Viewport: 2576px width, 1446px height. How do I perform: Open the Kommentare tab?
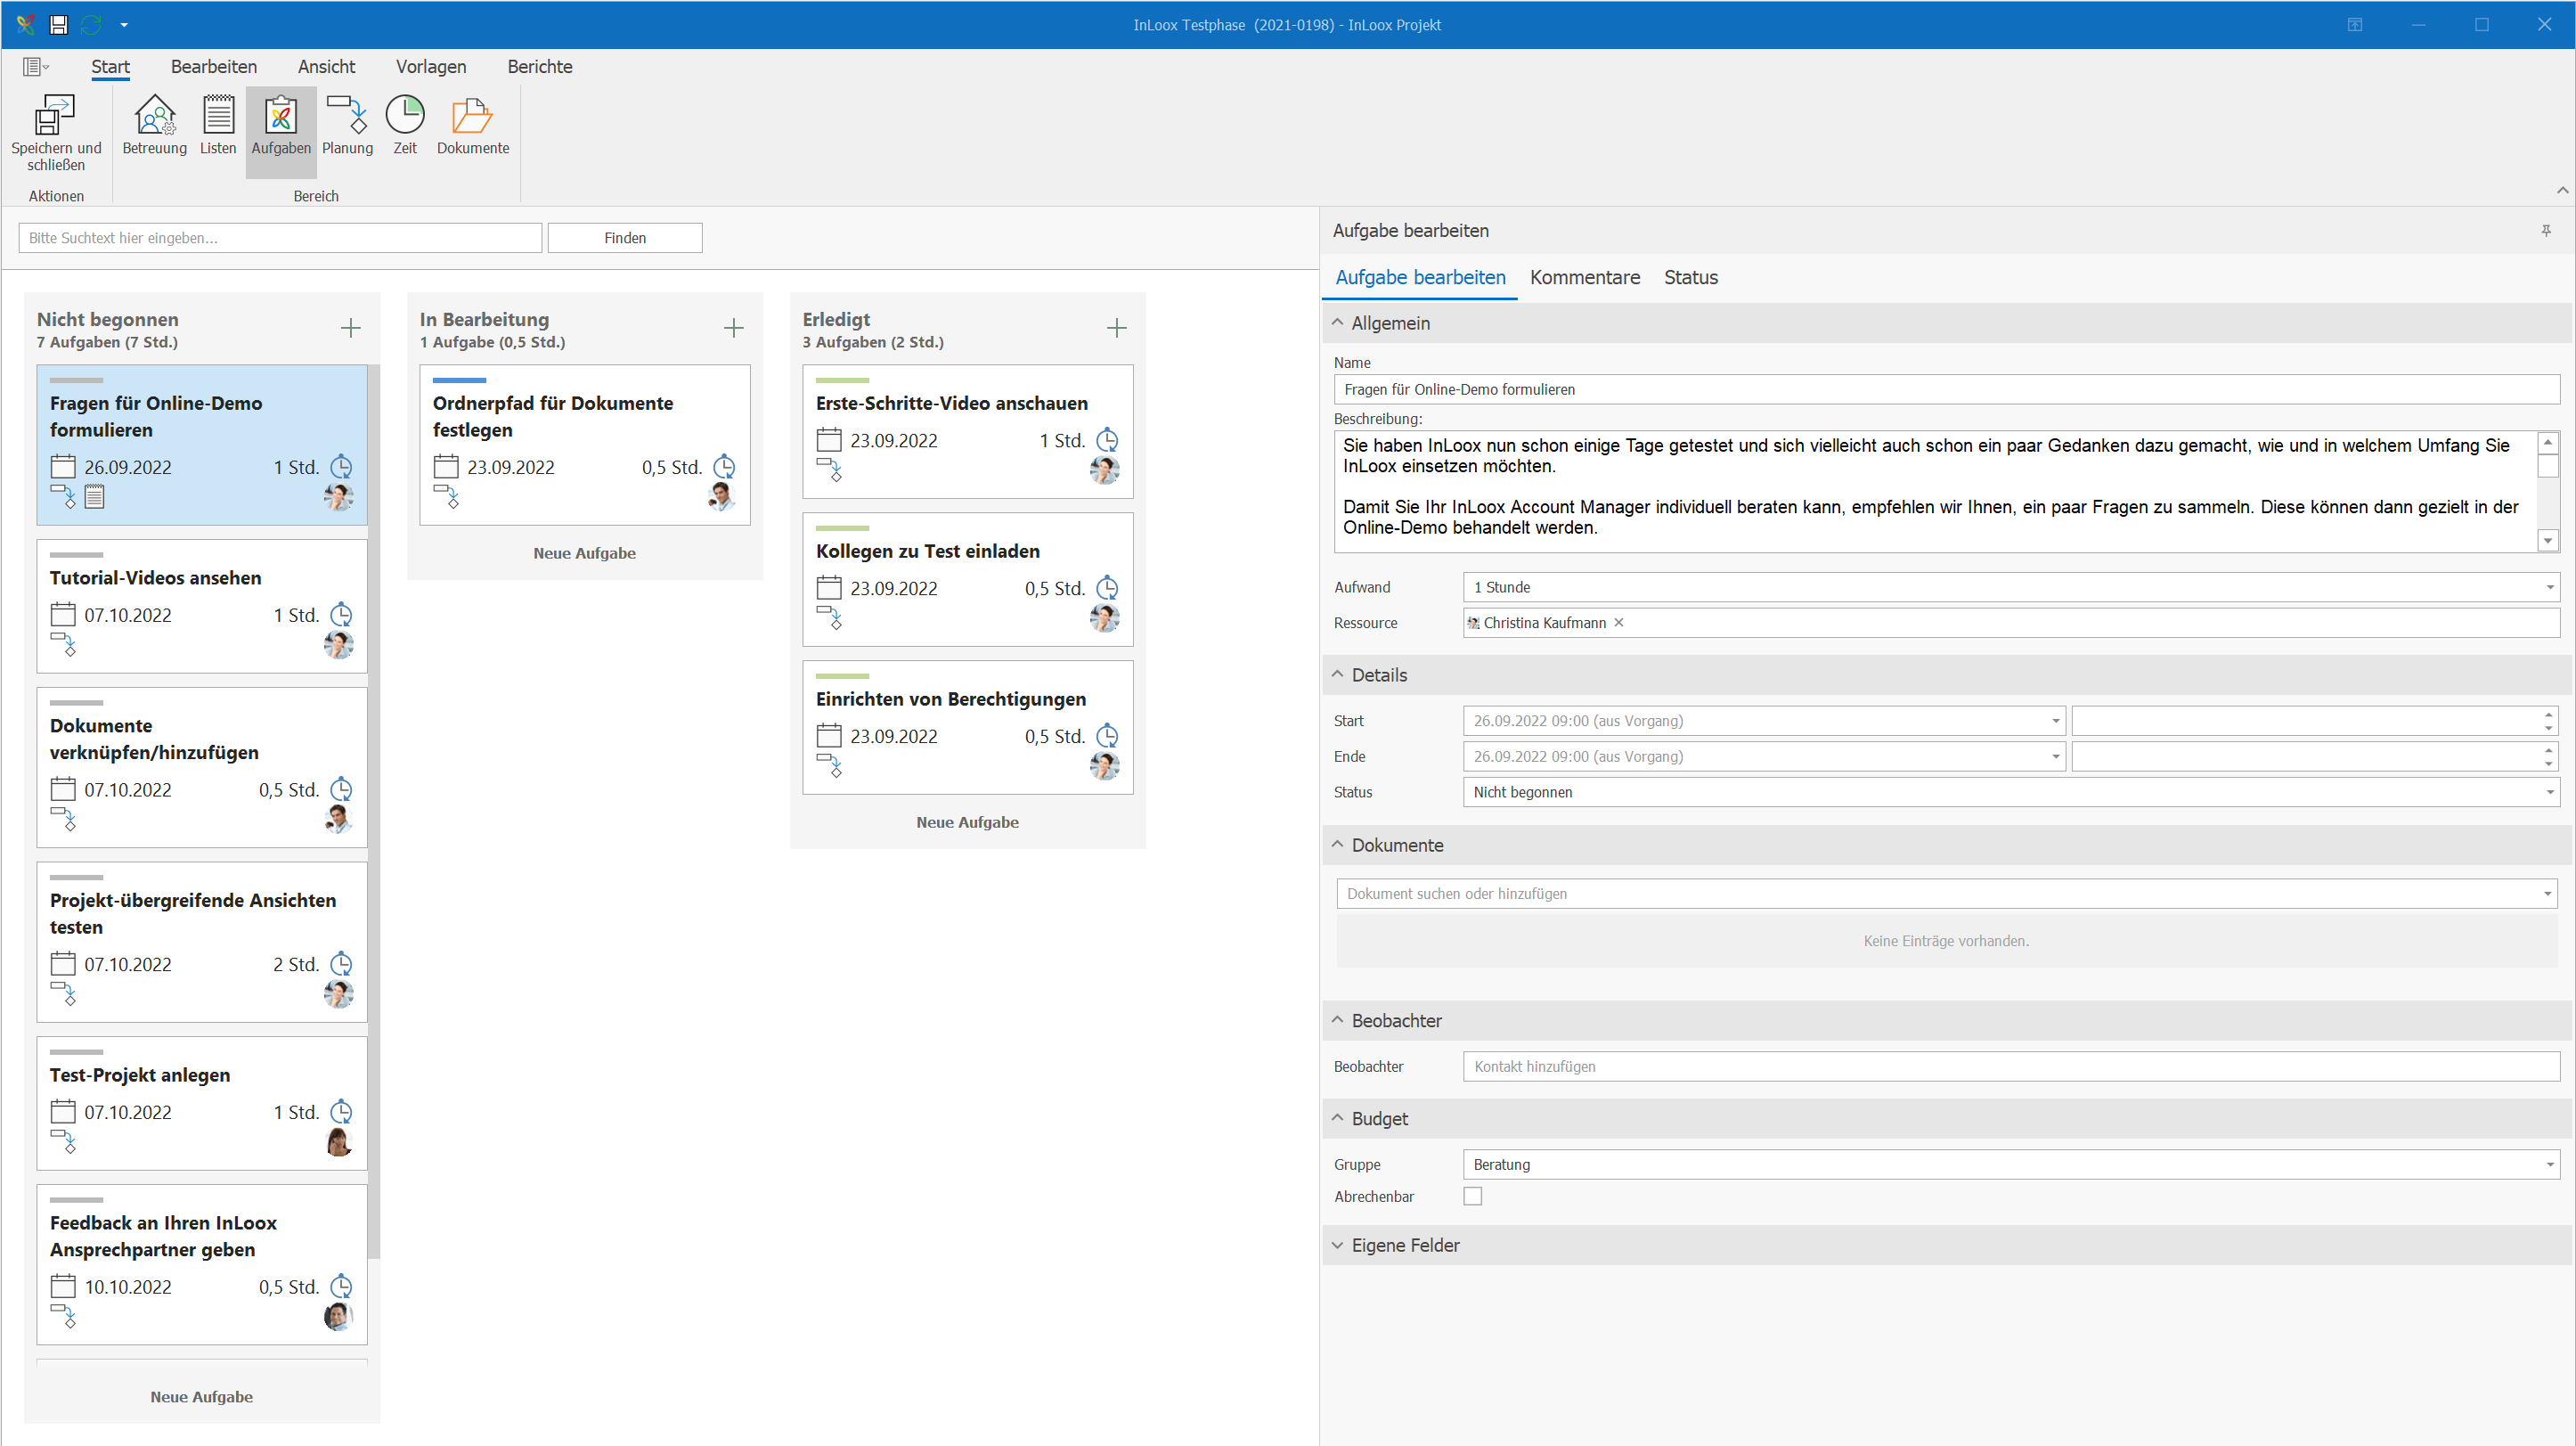(x=1585, y=278)
